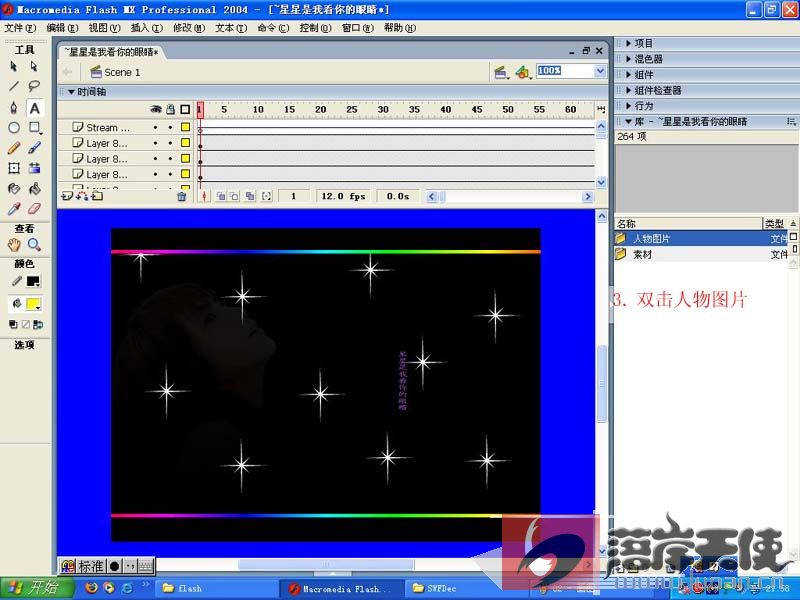Select the 人物图片 library folder
This screenshot has width=800, height=600.
[701, 238]
